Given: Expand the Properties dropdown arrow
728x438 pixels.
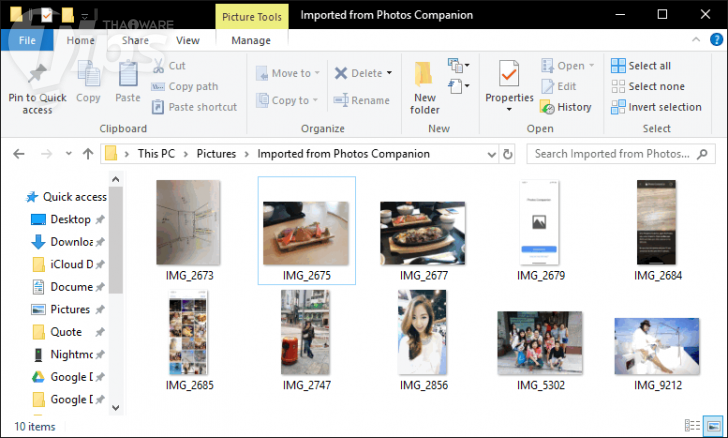Looking at the screenshot, I should (509, 110).
